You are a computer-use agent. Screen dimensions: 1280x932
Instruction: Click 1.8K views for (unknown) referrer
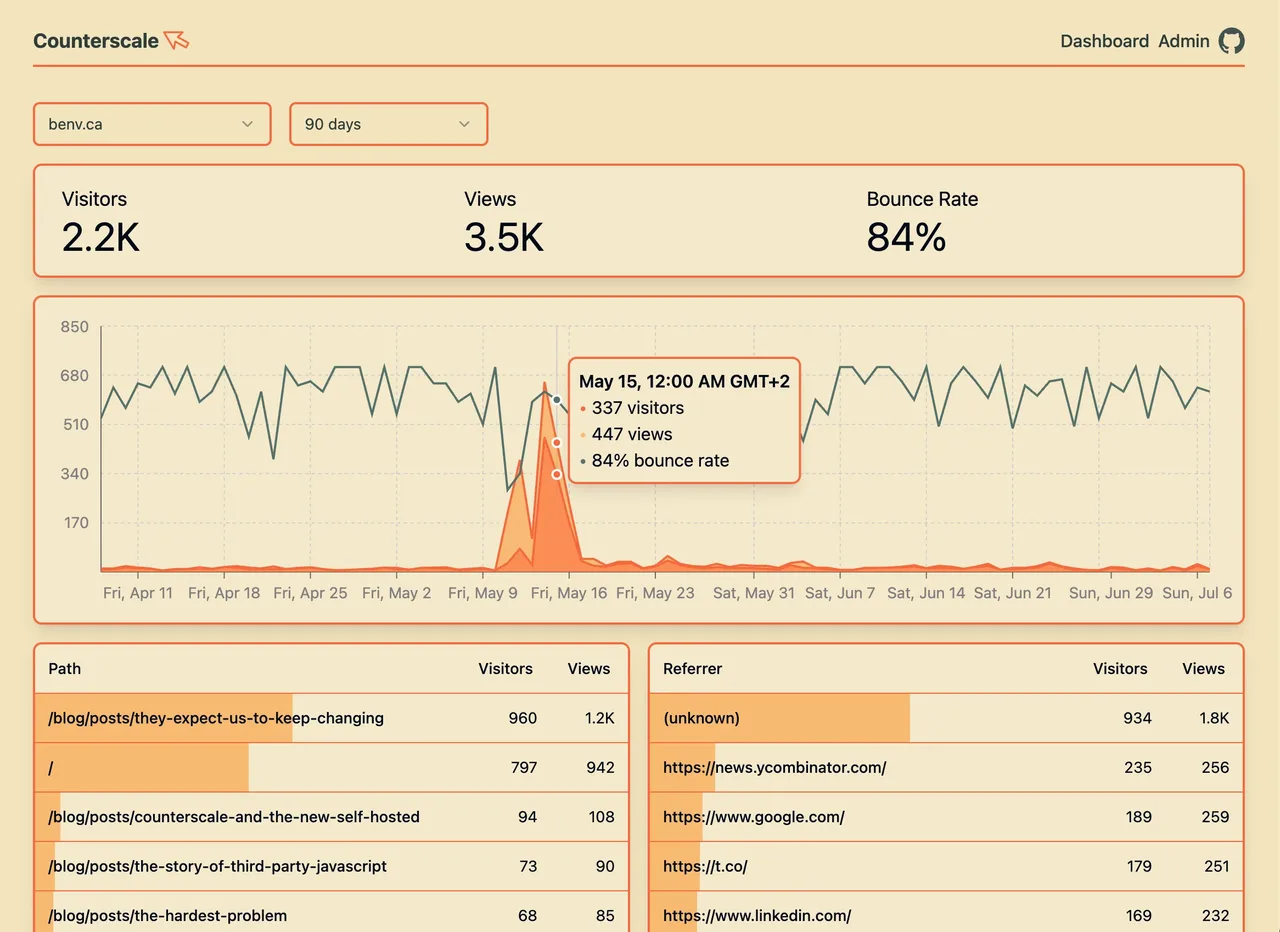pyautogui.click(x=1214, y=718)
